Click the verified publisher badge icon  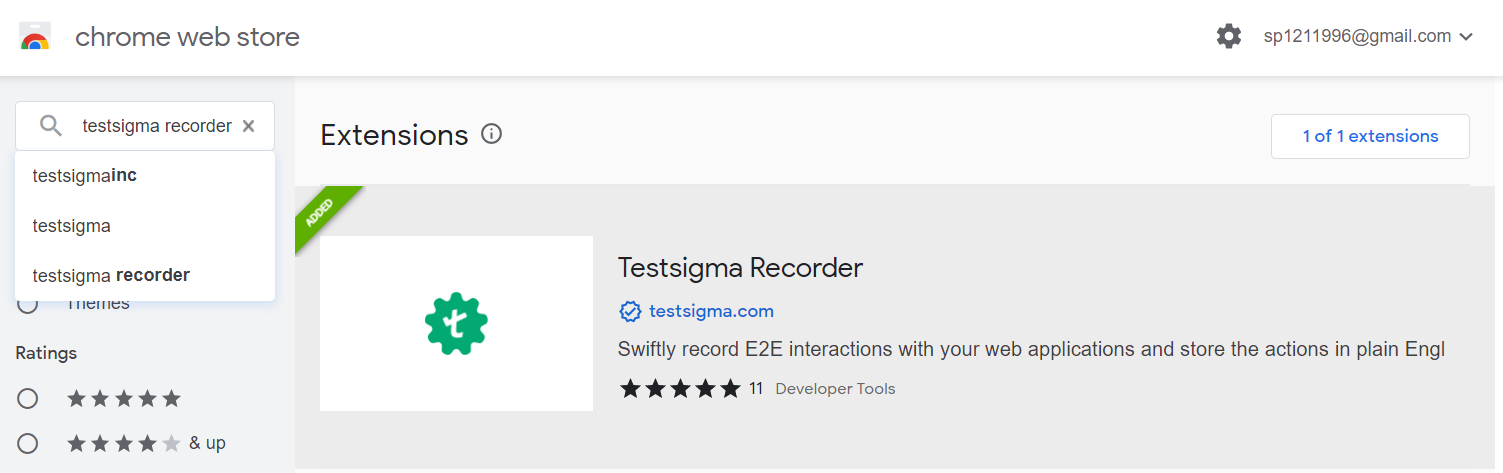tap(630, 312)
